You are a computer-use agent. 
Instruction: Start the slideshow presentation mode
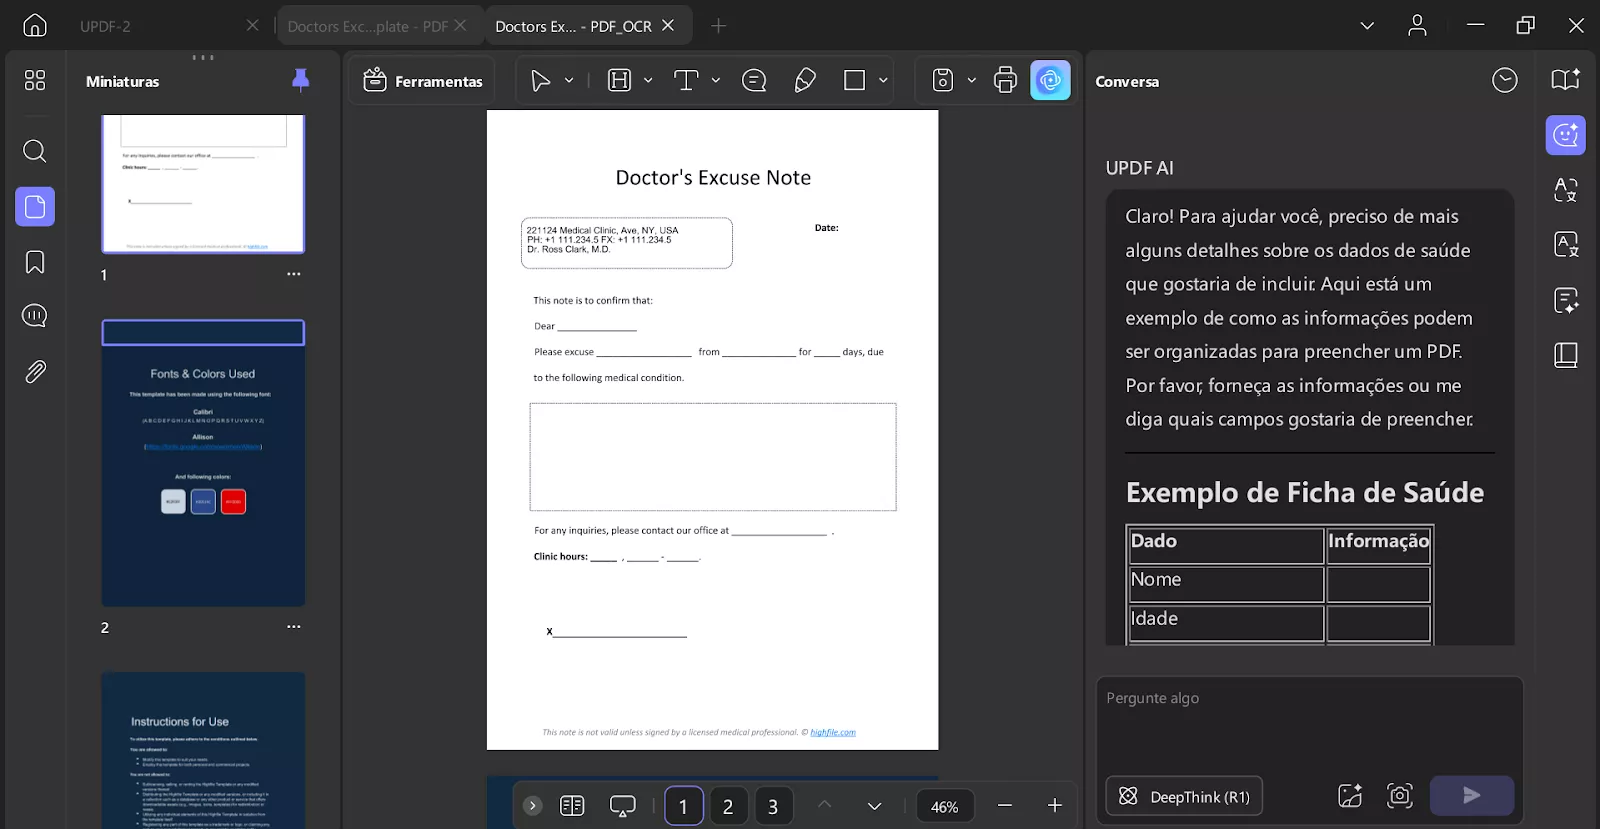point(622,805)
